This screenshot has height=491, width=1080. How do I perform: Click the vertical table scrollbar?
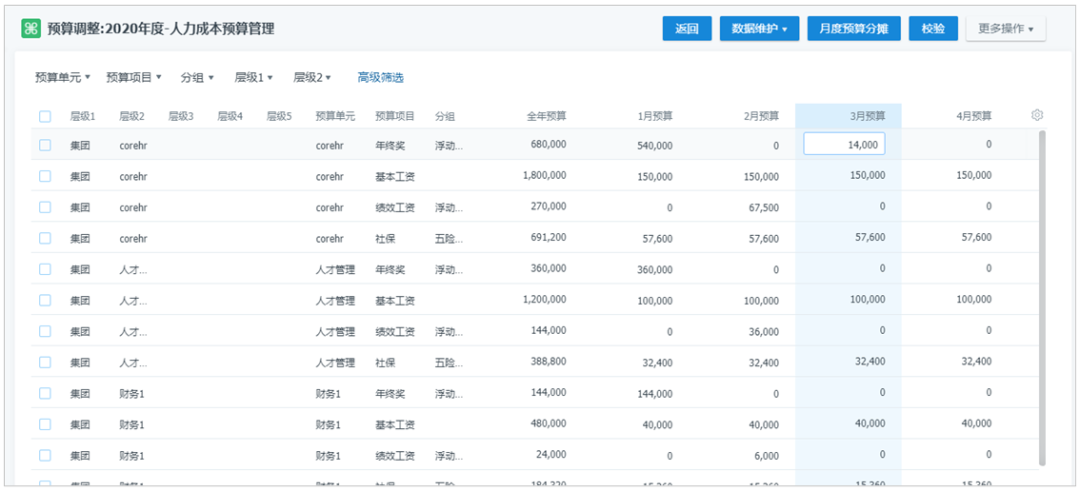click(1042, 296)
